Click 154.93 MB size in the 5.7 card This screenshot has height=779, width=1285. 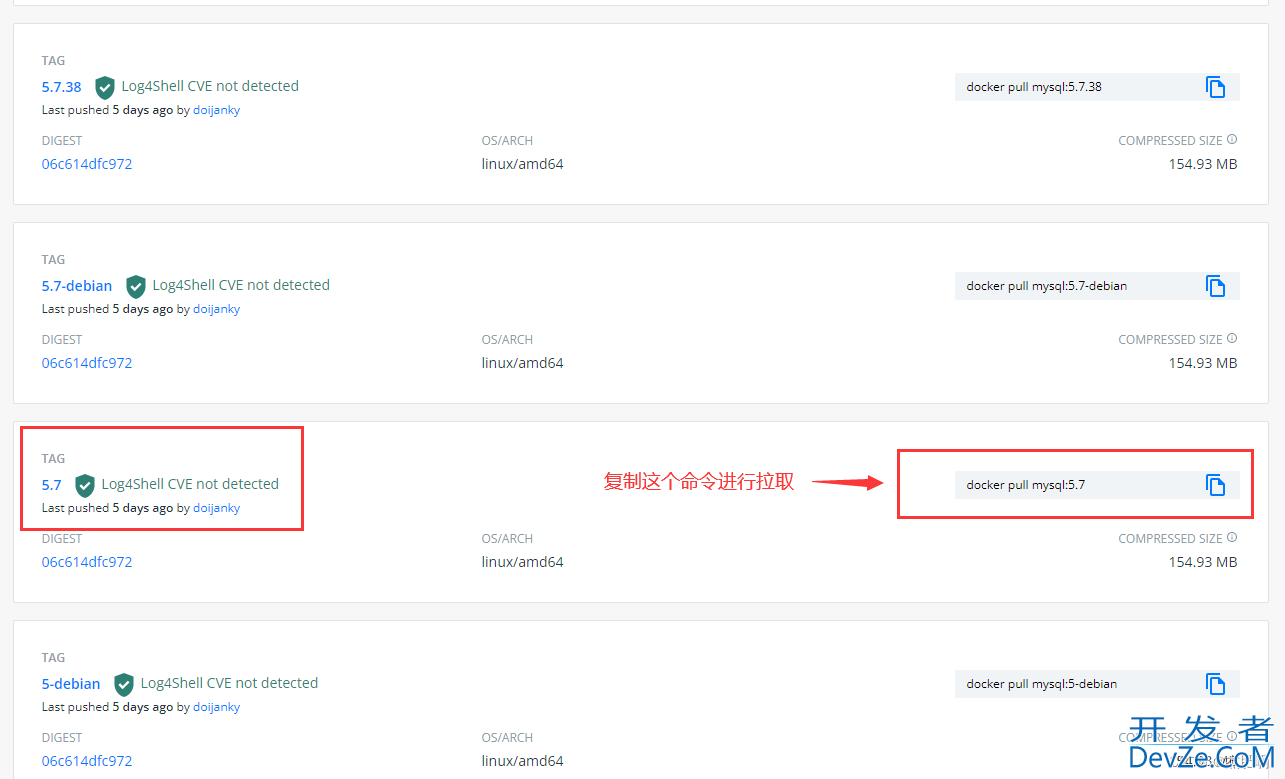1203,562
